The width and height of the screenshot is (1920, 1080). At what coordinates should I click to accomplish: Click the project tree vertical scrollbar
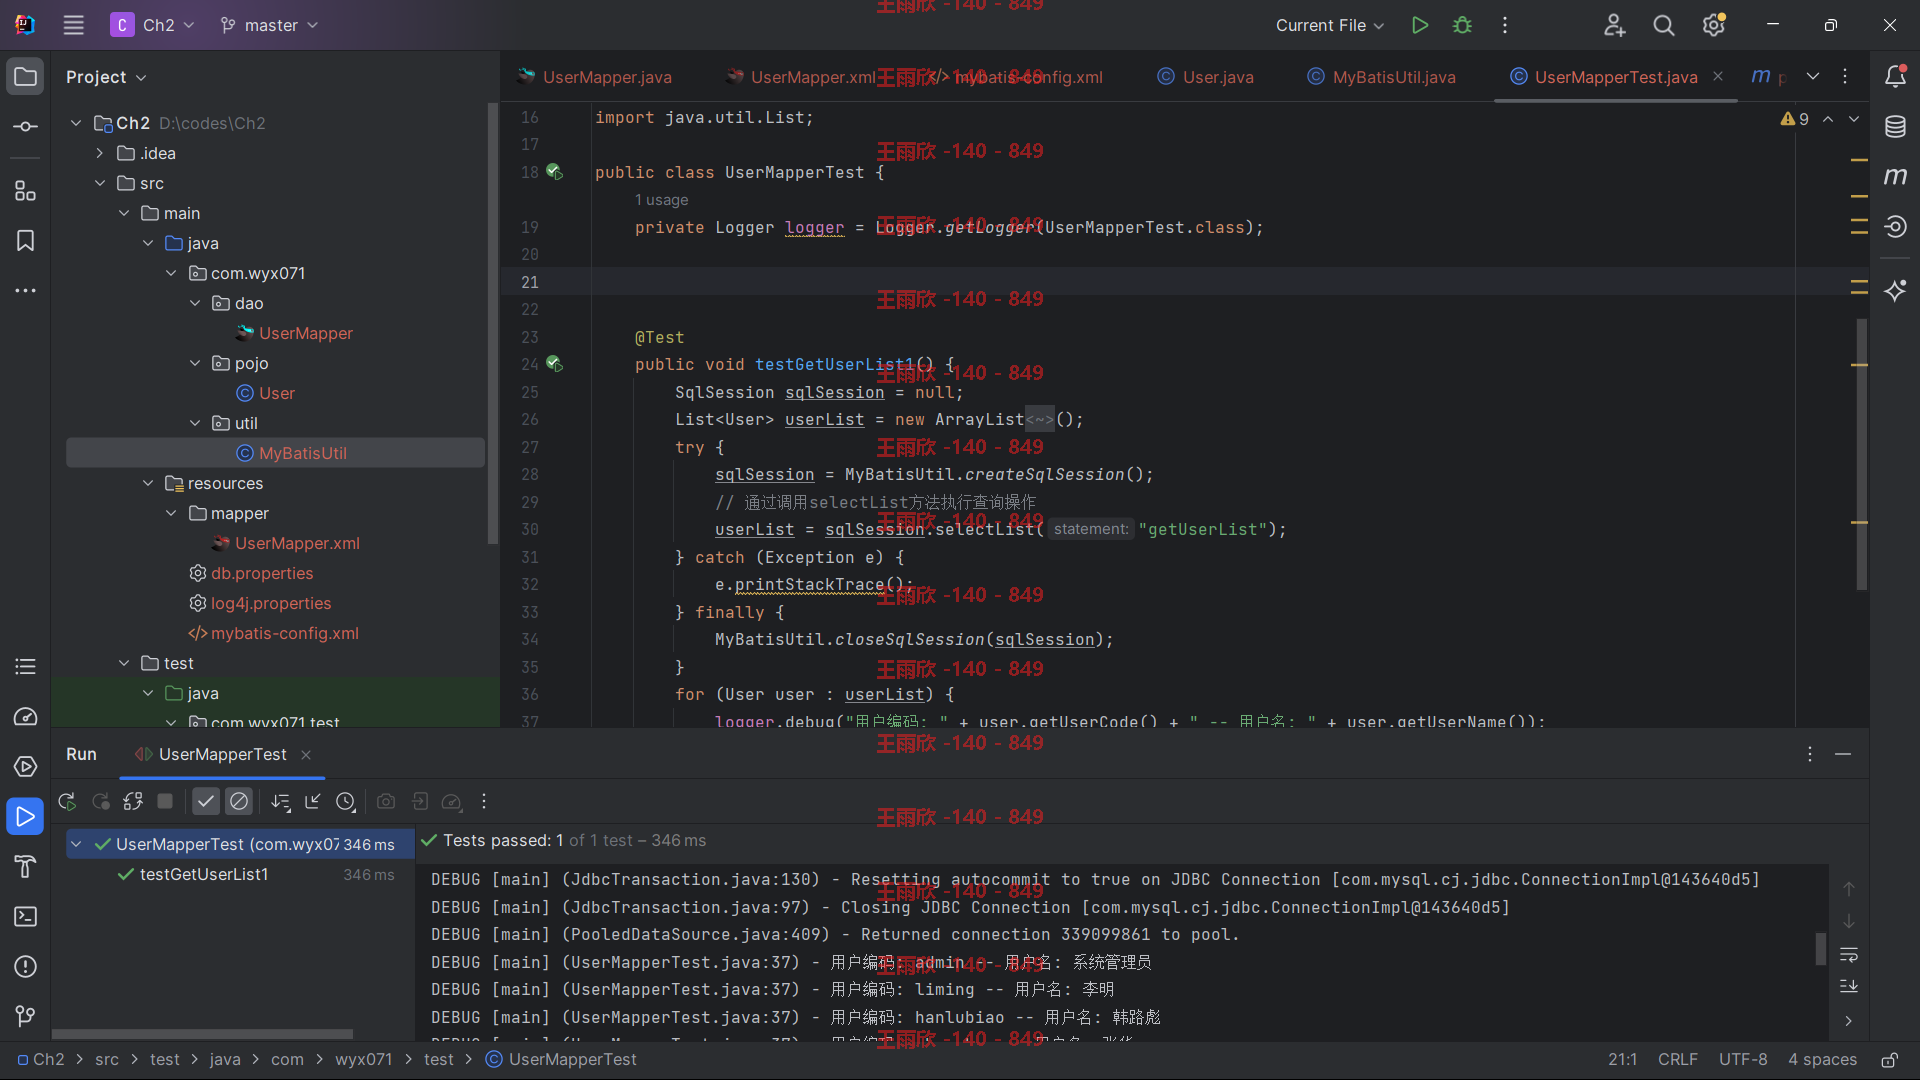tap(492, 322)
